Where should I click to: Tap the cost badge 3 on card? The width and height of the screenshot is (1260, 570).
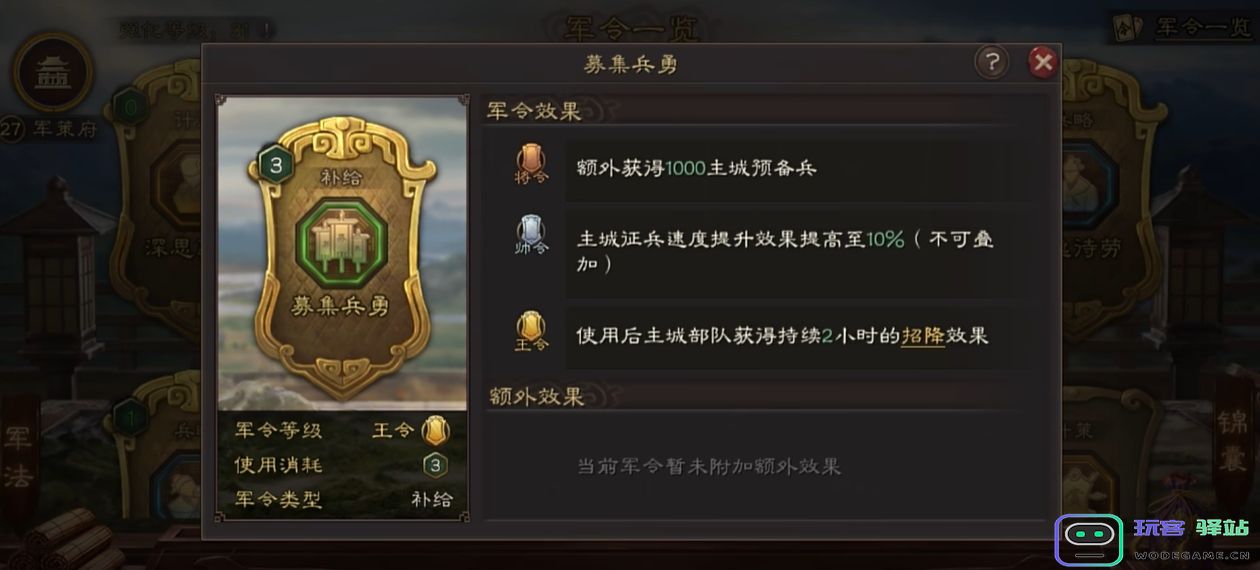click(276, 164)
